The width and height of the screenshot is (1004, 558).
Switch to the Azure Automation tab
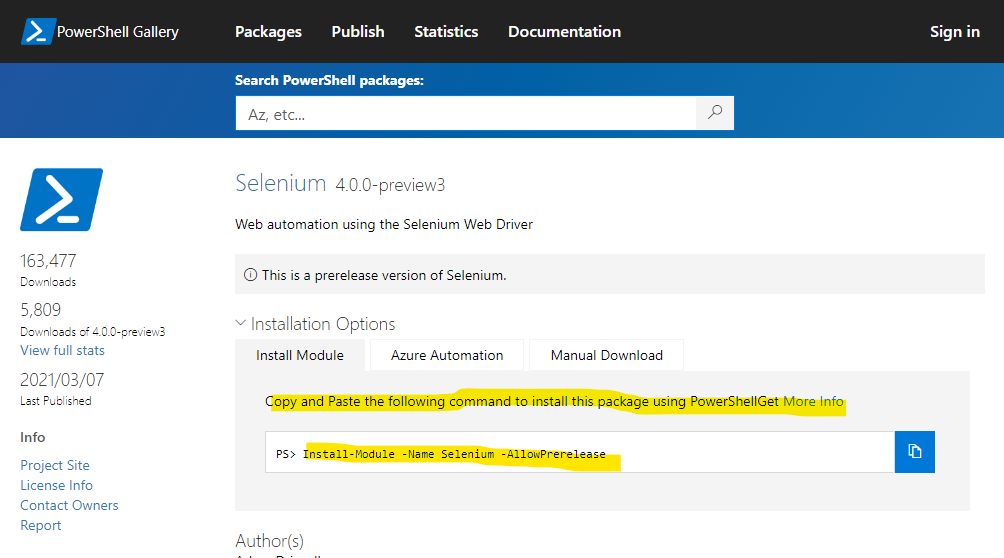click(x=447, y=355)
